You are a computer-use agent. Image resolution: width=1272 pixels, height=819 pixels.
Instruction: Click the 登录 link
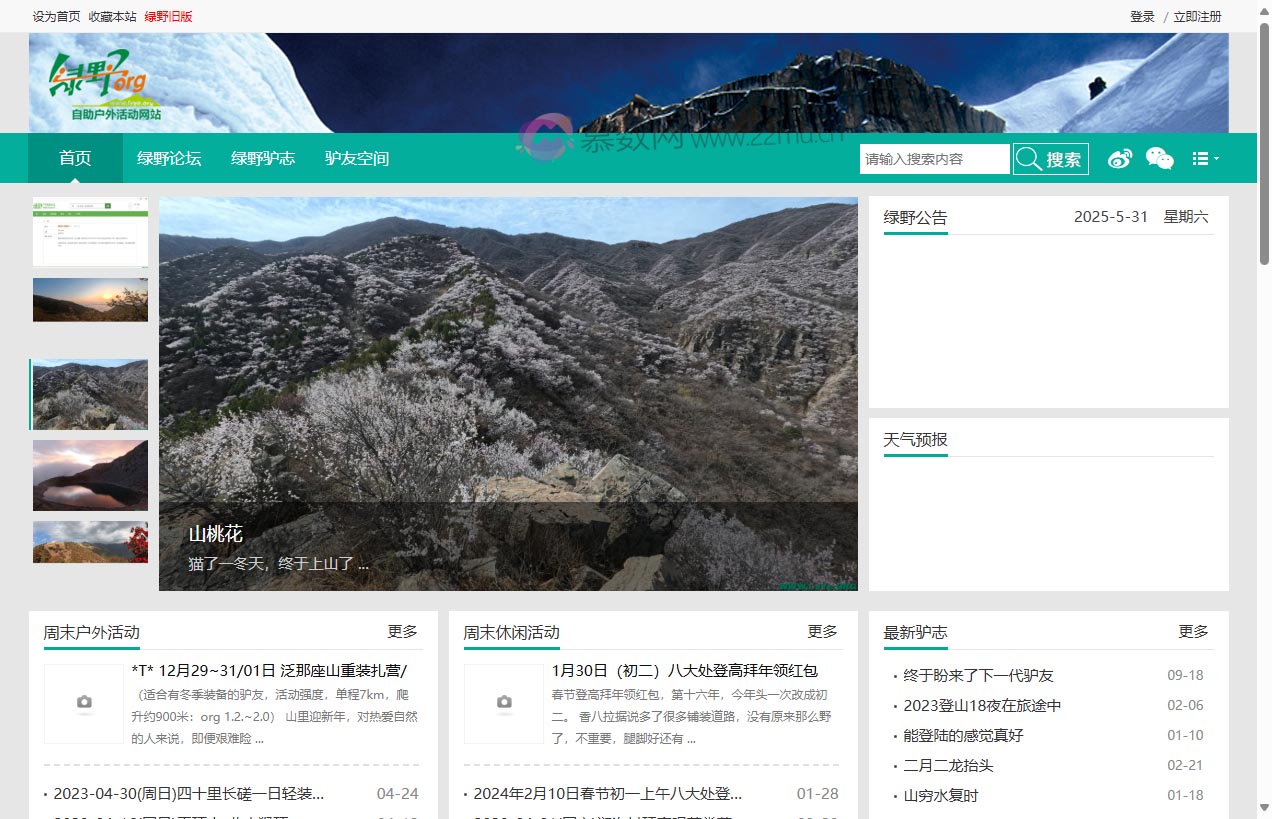point(1142,16)
